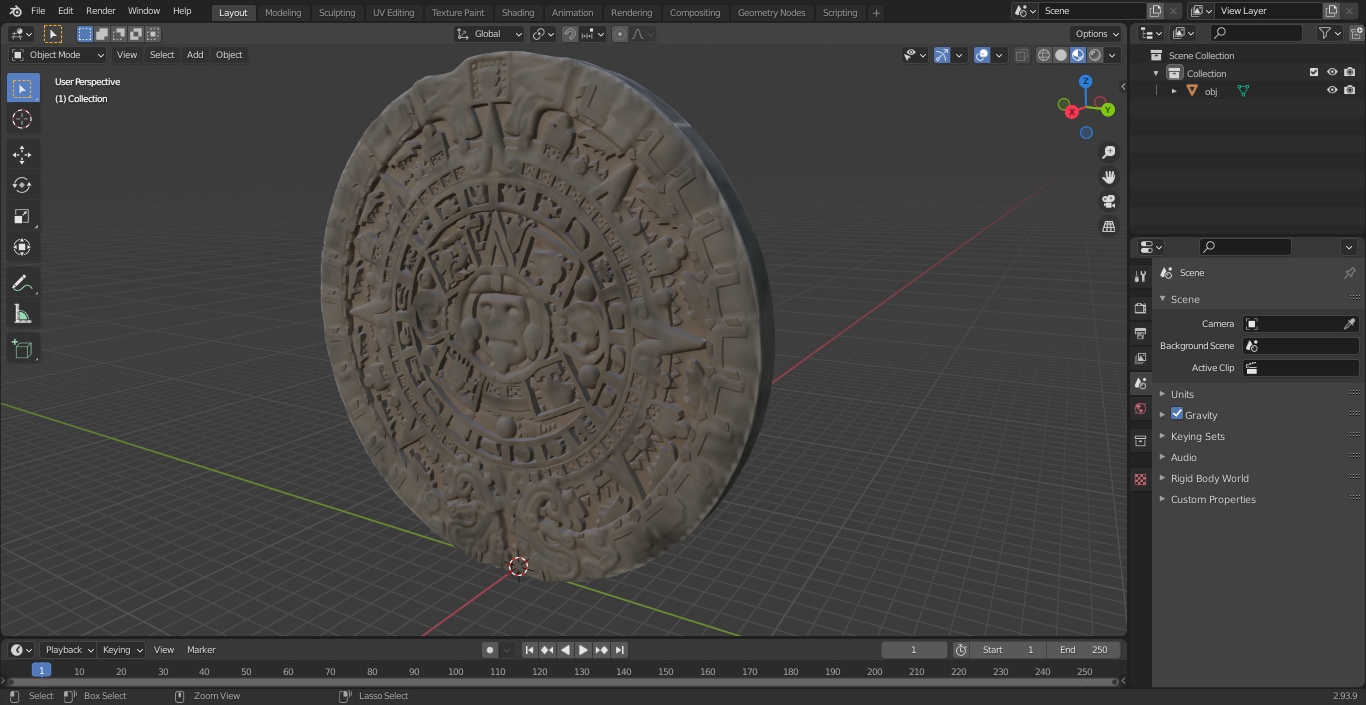Viewport: 1366px width, 705px height.
Task: Switch to Wireframe shading mode
Action: pyautogui.click(x=1044, y=55)
